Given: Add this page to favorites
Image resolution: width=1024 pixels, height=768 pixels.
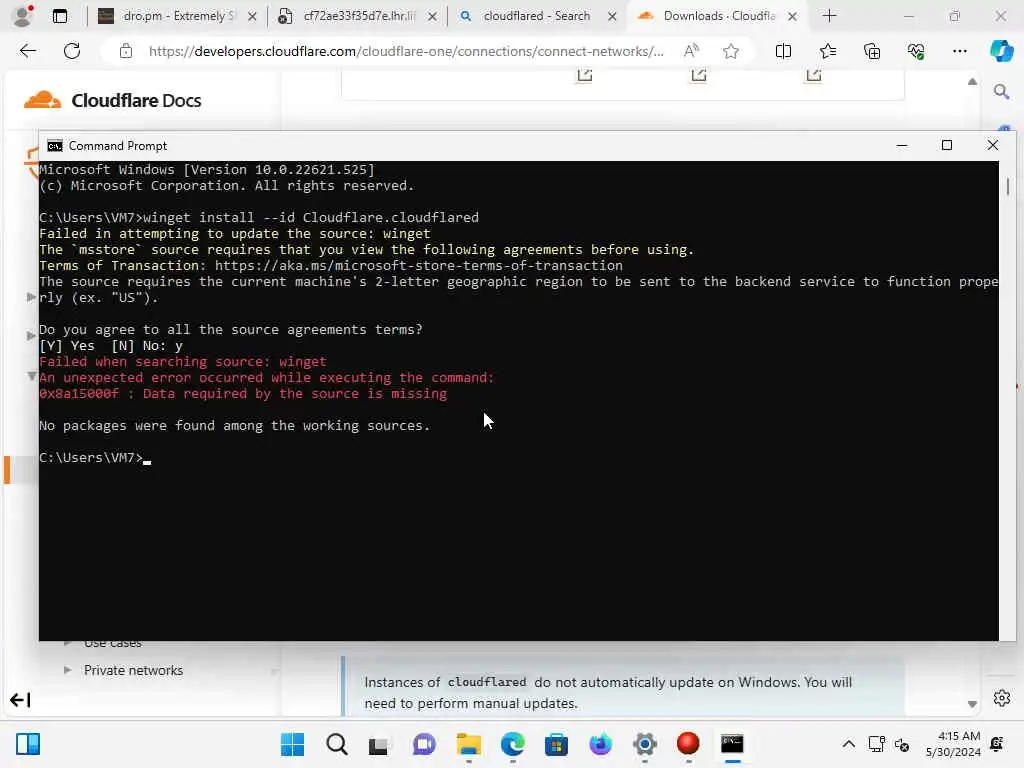Looking at the screenshot, I should 731,51.
